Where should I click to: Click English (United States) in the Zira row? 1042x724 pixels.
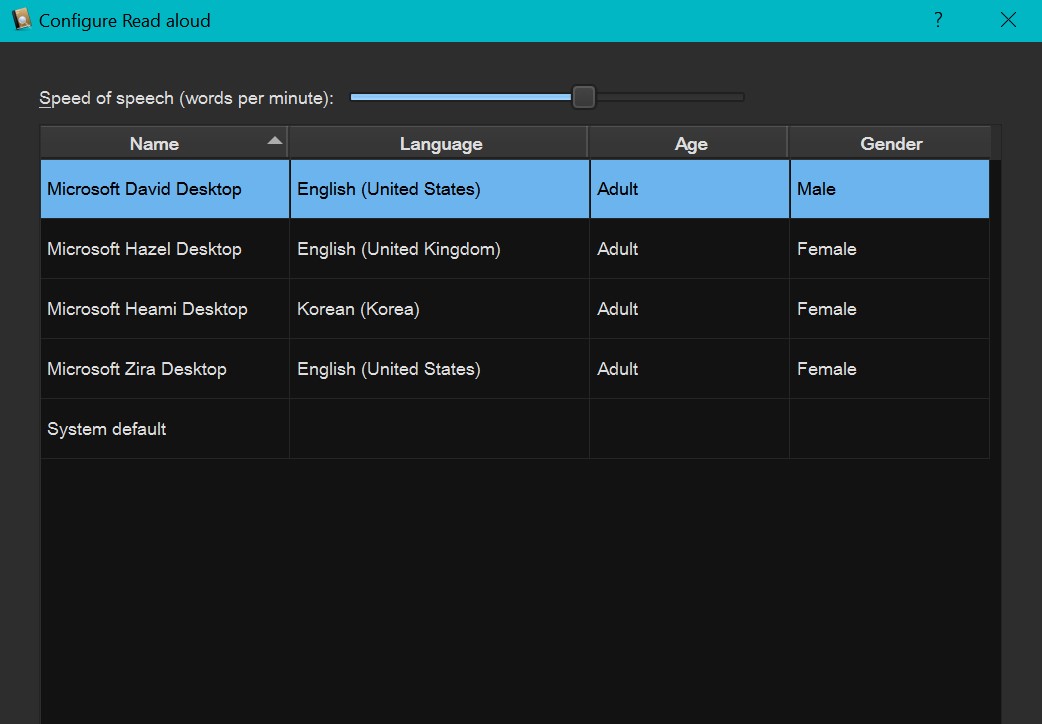pos(439,368)
